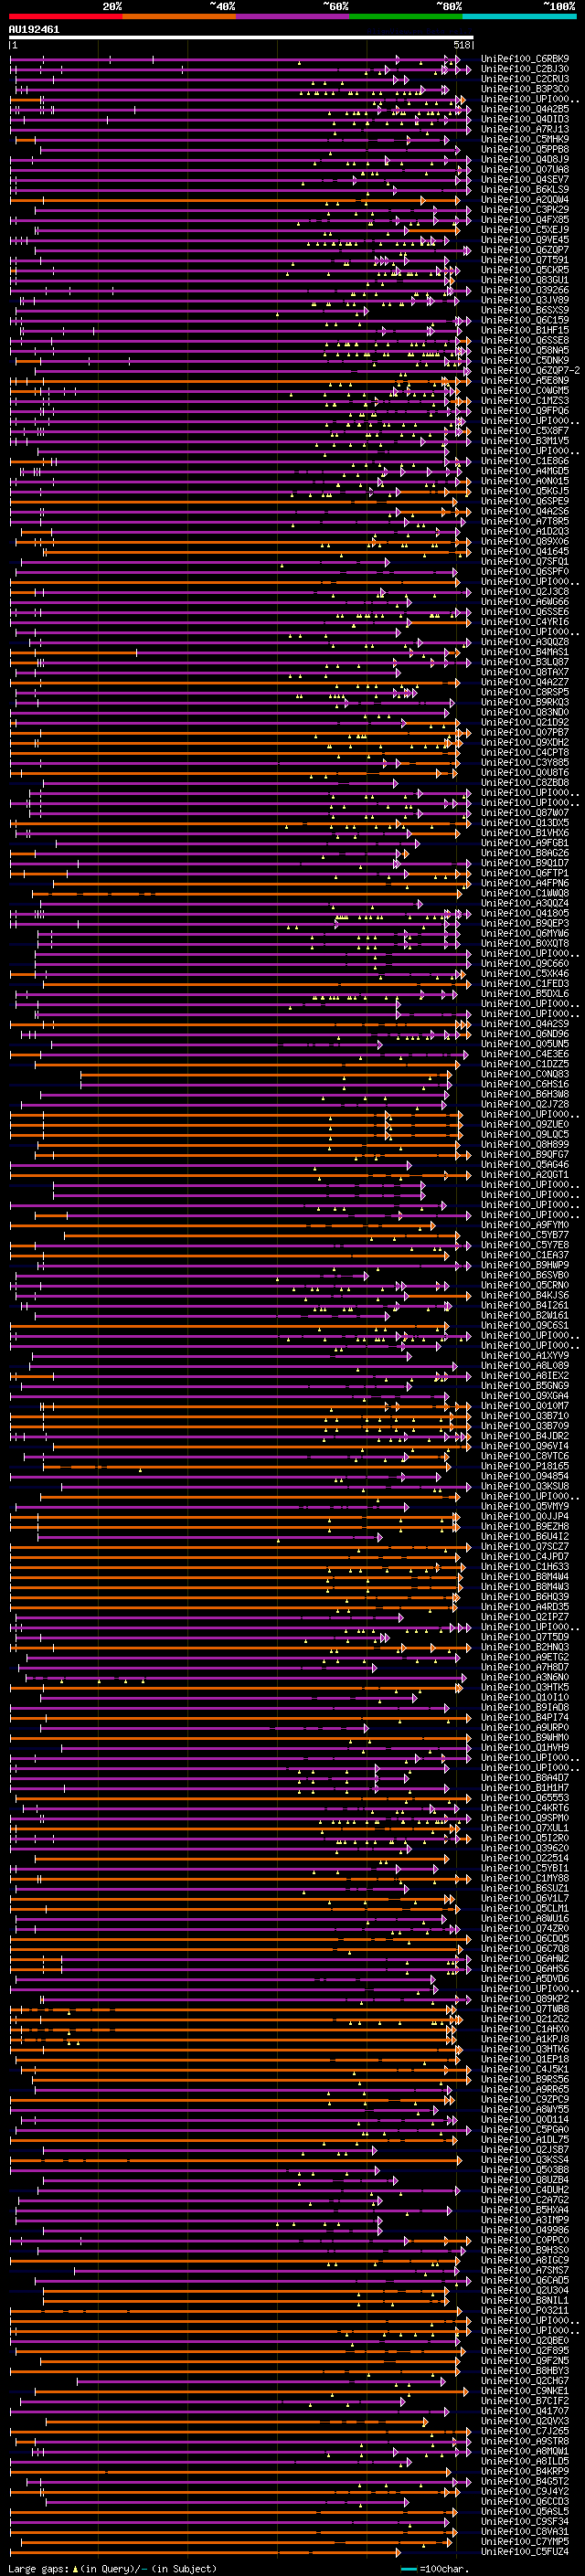The width and height of the screenshot is (585, 2576).
Task: Select hit label UniRef100_B6H3W8
Action: pyautogui.click(x=525, y=1094)
